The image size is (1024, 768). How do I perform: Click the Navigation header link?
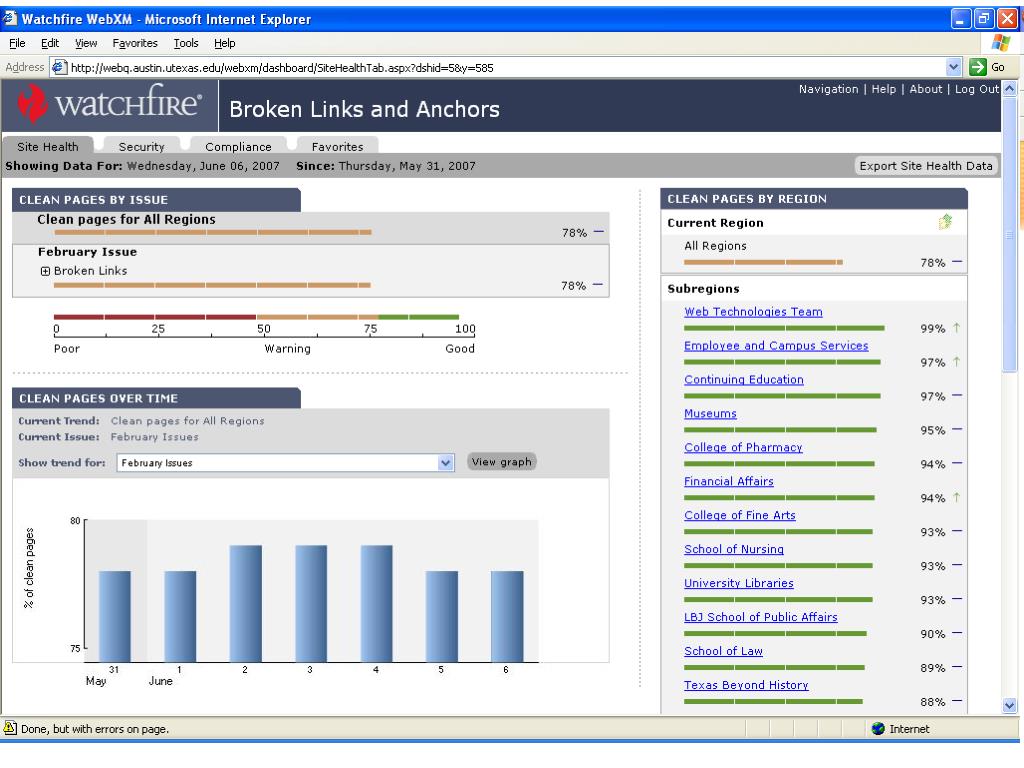pyautogui.click(x=828, y=89)
